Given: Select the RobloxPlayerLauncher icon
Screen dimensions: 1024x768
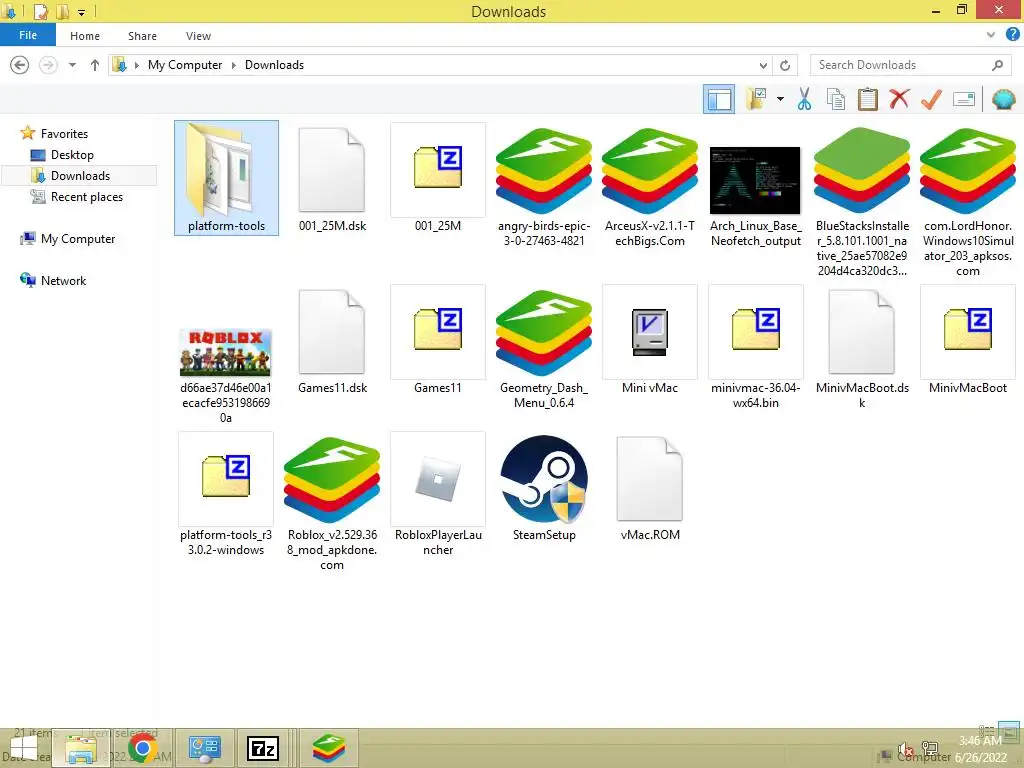Looking at the screenshot, I should [438, 479].
